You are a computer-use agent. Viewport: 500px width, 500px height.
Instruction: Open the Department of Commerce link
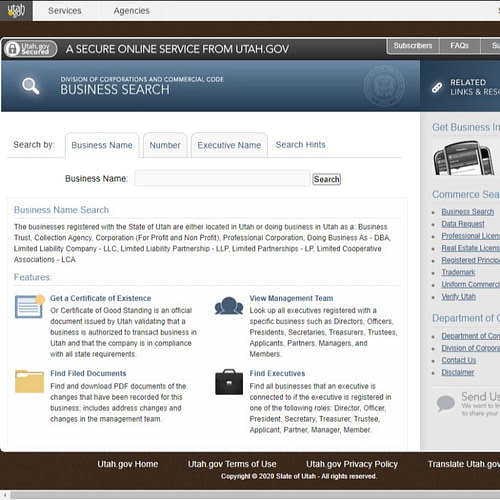click(471, 336)
